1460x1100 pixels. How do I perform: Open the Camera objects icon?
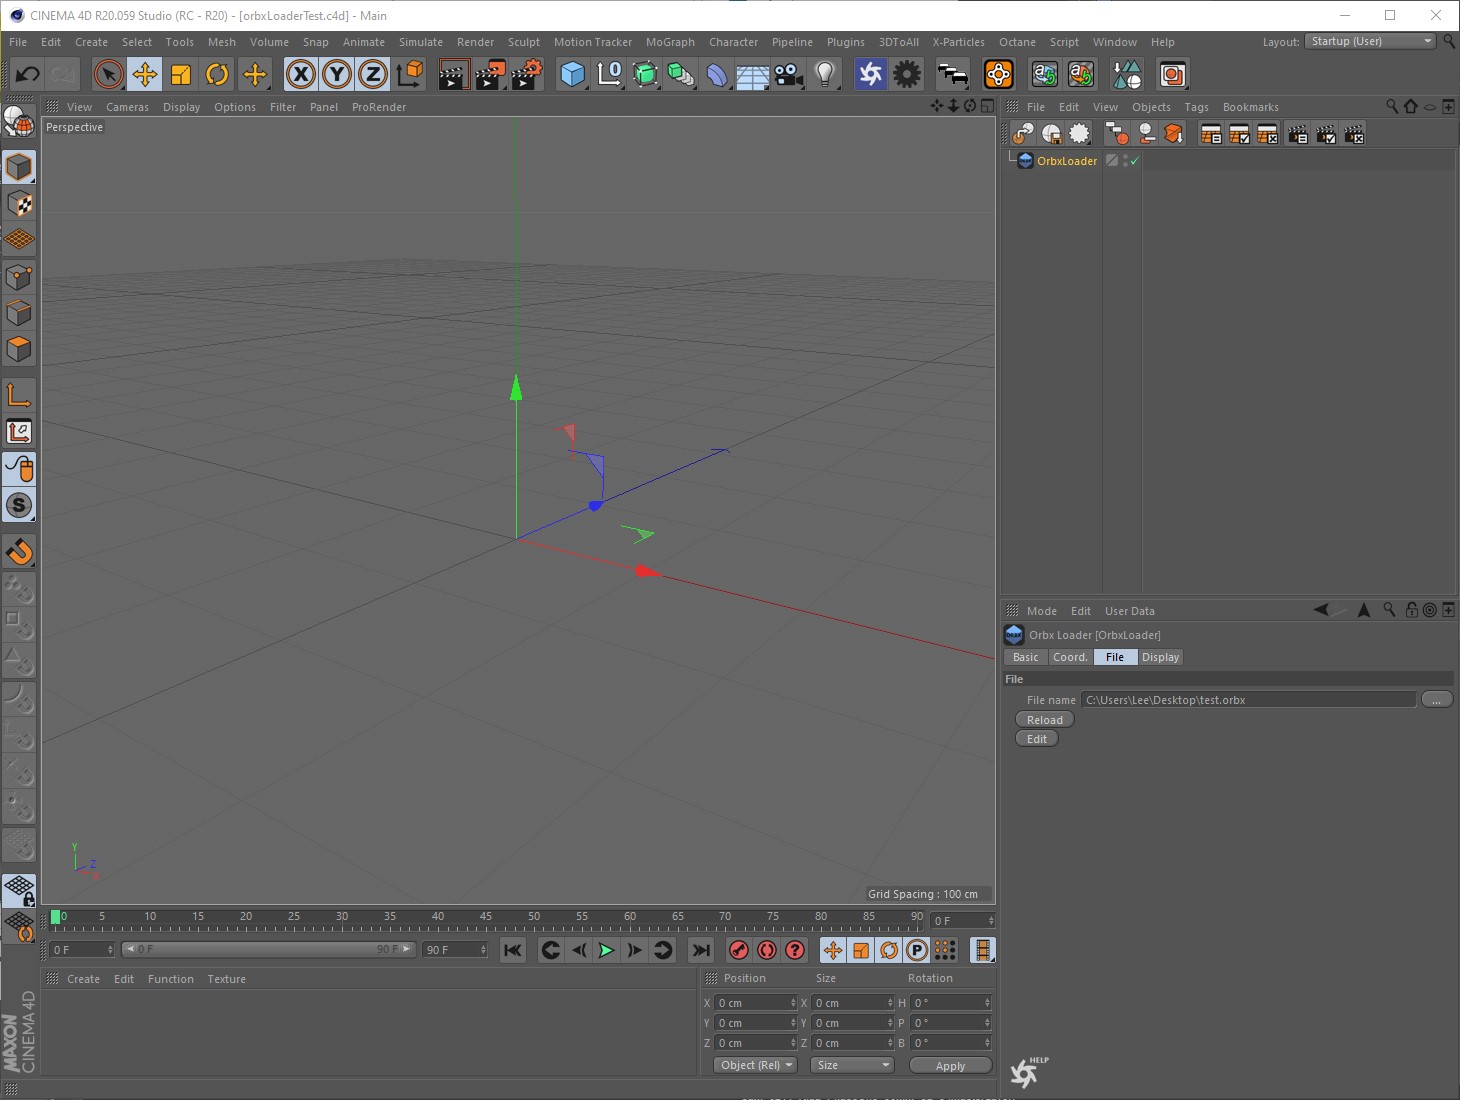(x=789, y=74)
